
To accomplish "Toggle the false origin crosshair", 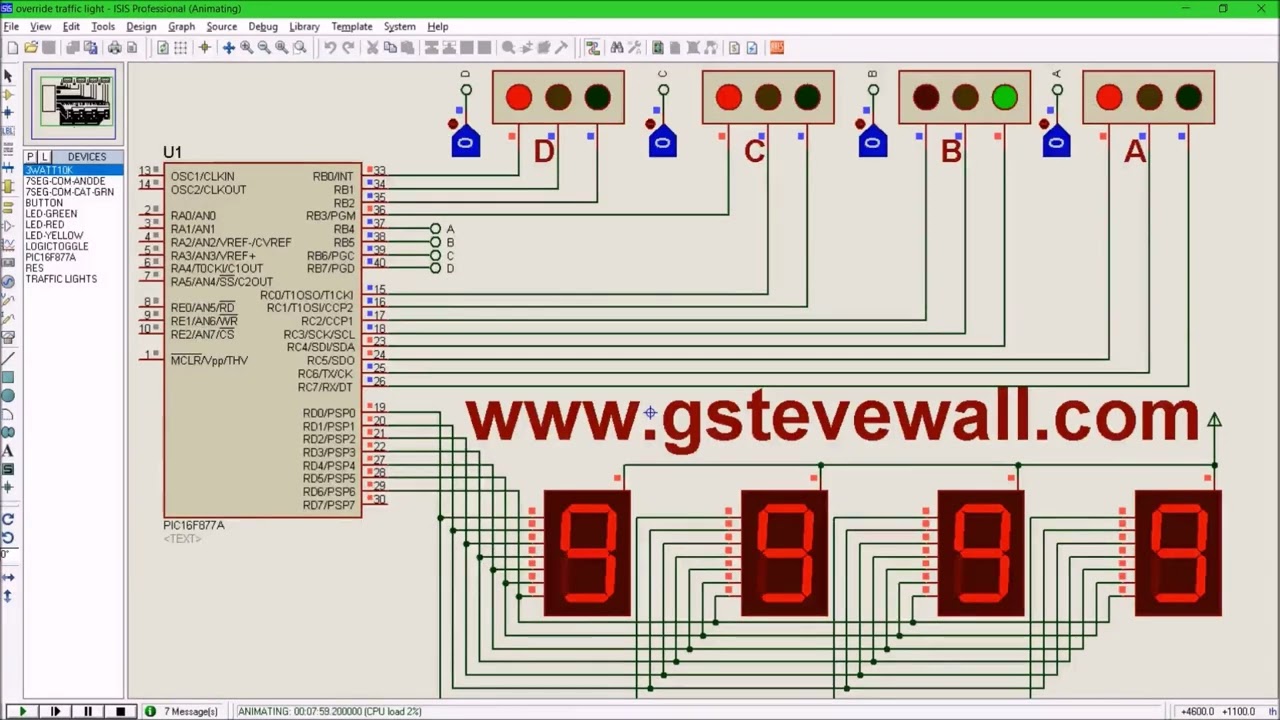I will point(204,47).
